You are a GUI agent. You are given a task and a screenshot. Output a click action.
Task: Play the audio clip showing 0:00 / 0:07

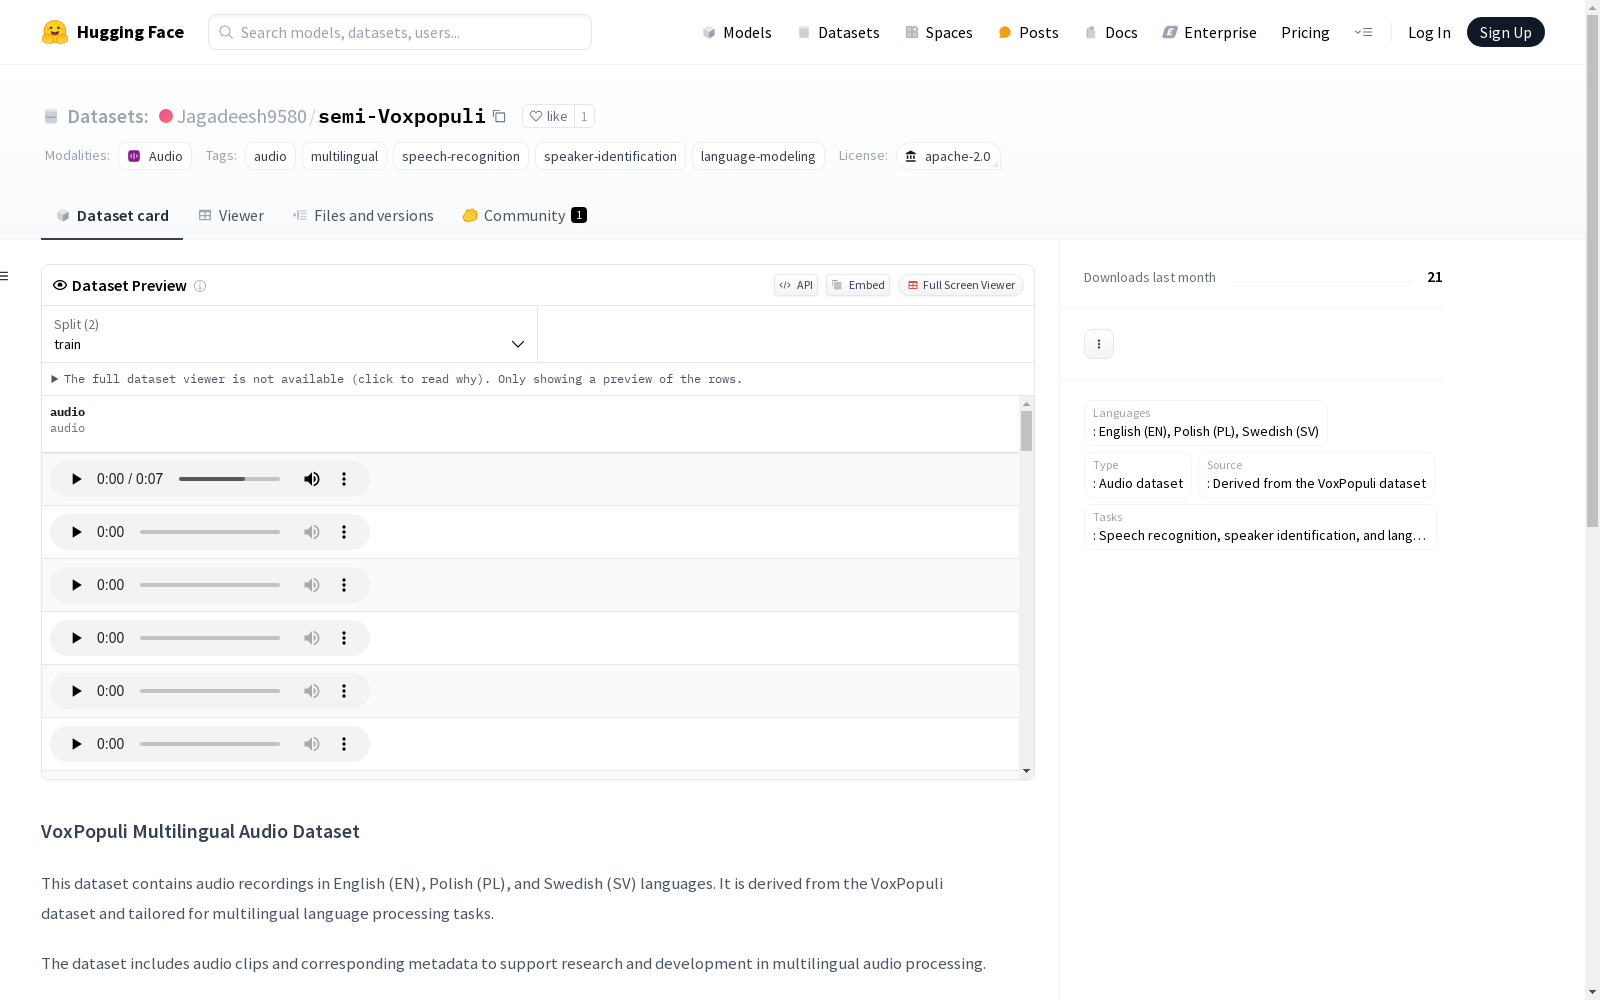(x=76, y=479)
